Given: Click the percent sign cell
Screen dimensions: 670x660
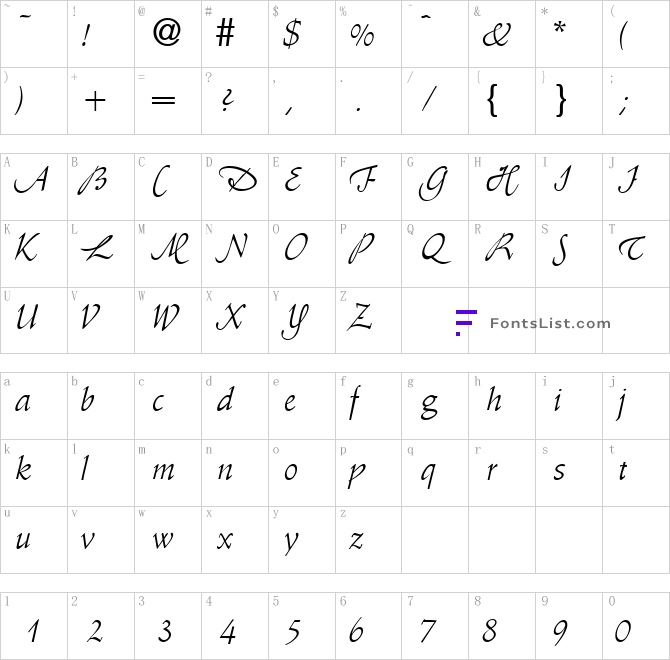Looking at the screenshot, I should coord(369,34).
